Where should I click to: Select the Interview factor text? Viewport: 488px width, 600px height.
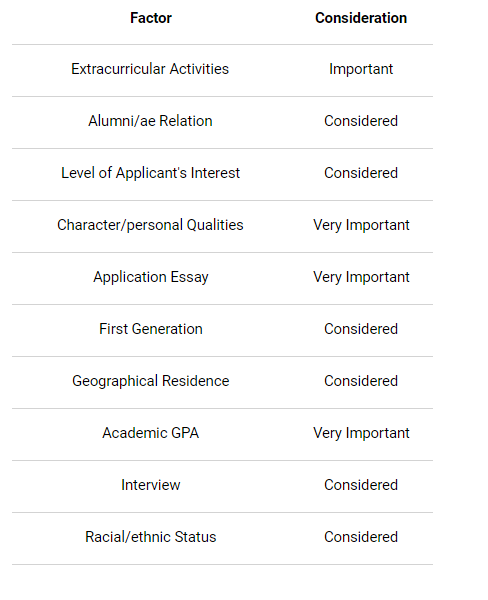pos(151,485)
